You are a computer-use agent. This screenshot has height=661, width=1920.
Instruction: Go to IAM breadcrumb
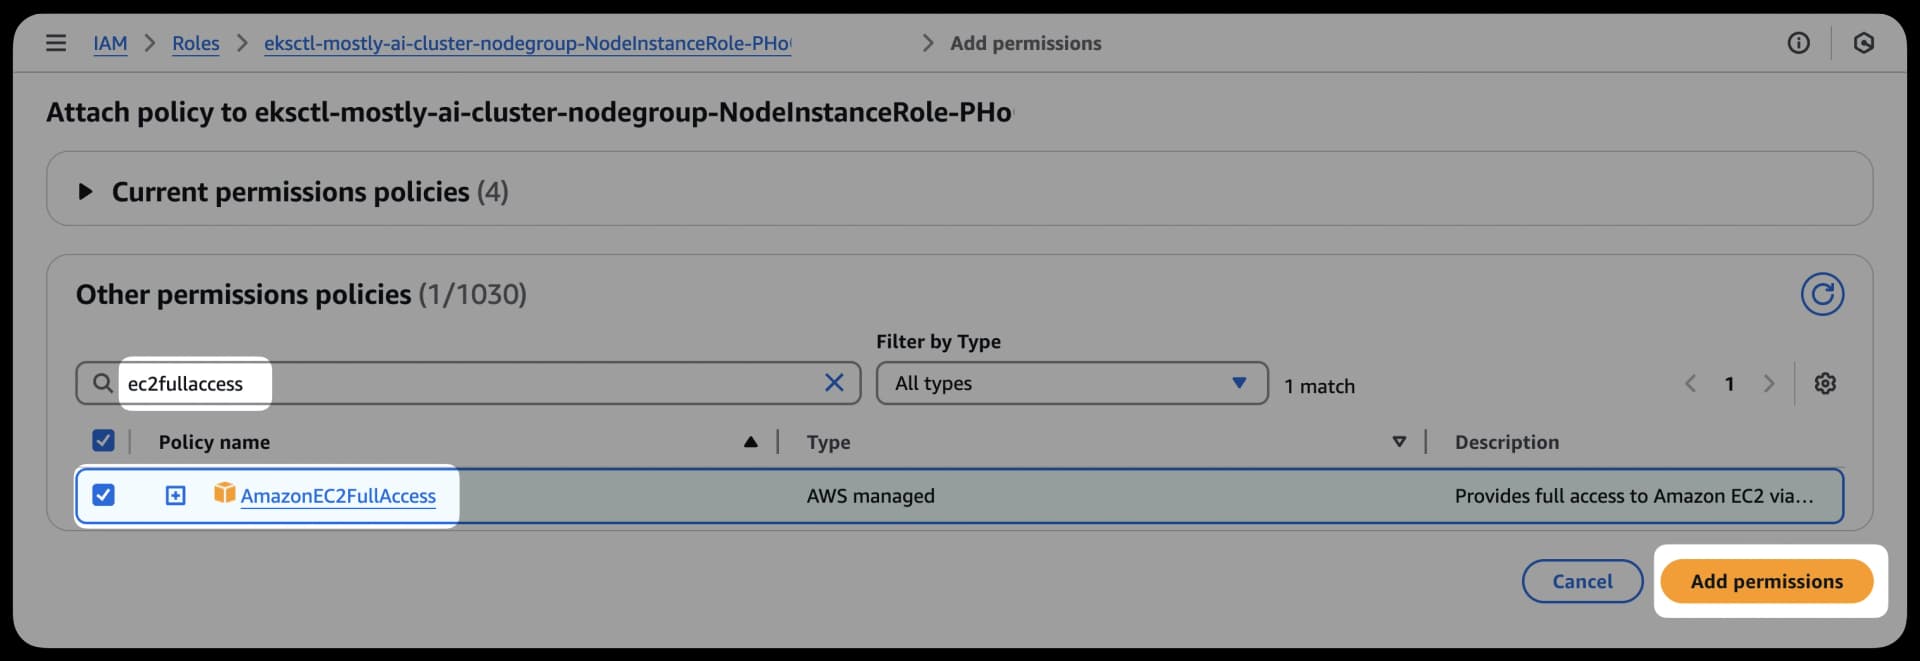coord(110,44)
